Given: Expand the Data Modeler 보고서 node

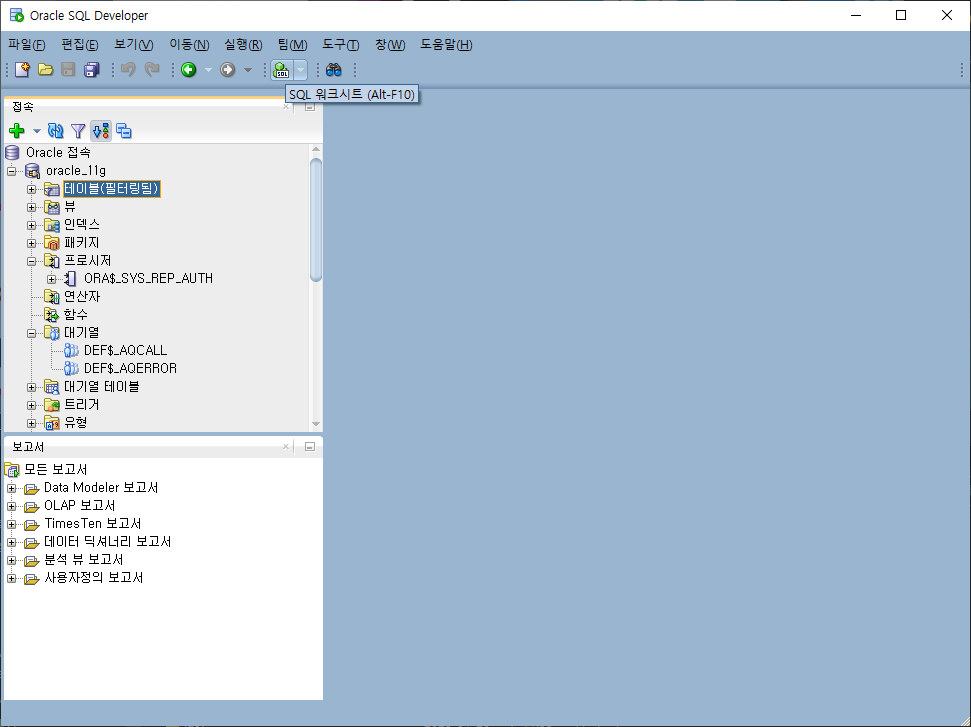Looking at the screenshot, I should click(x=11, y=488).
